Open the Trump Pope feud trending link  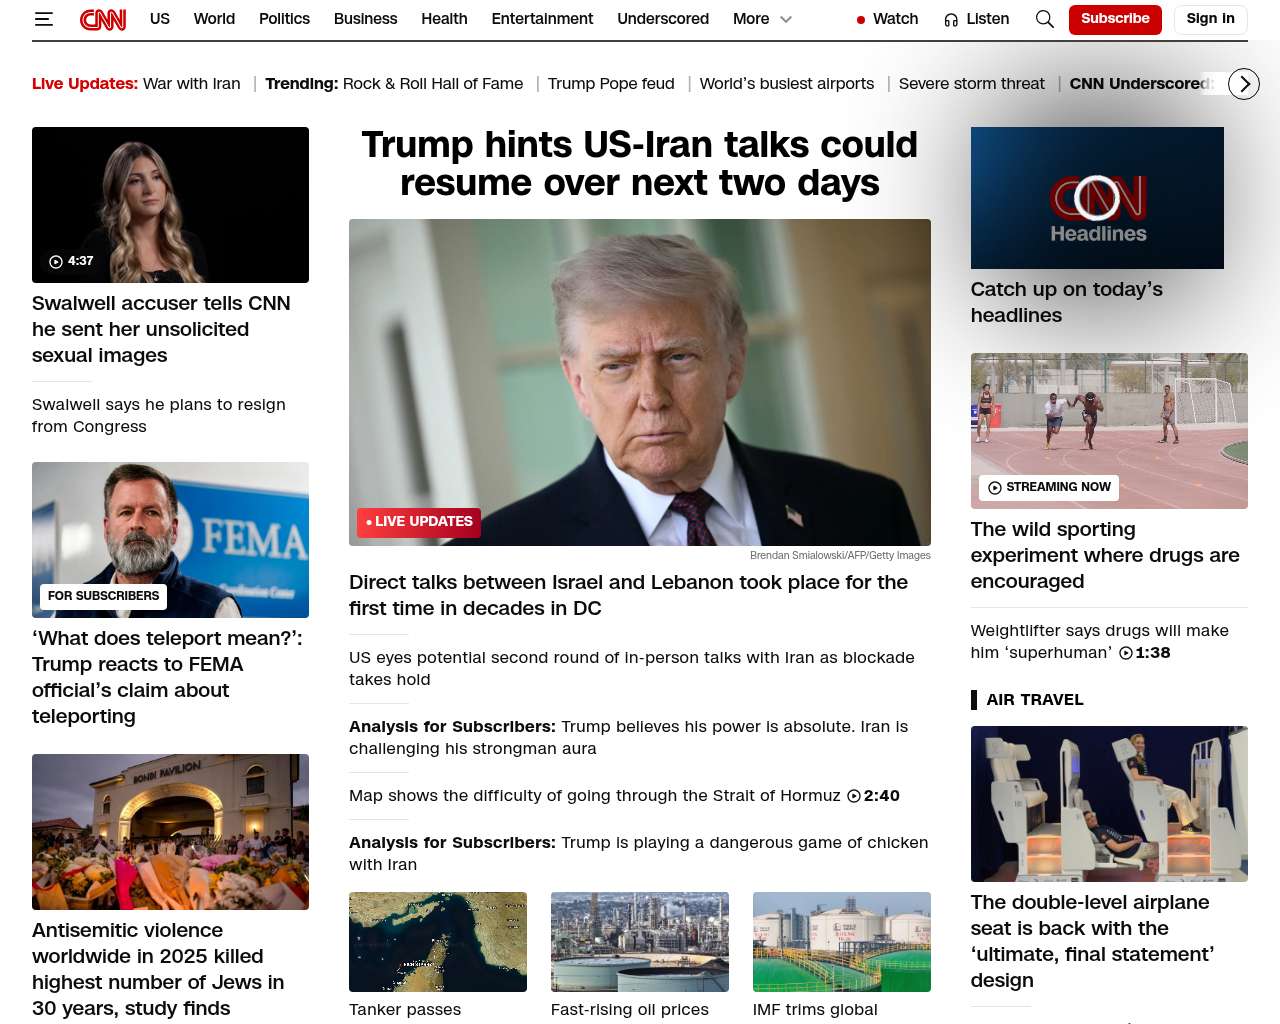click(611, 84)
